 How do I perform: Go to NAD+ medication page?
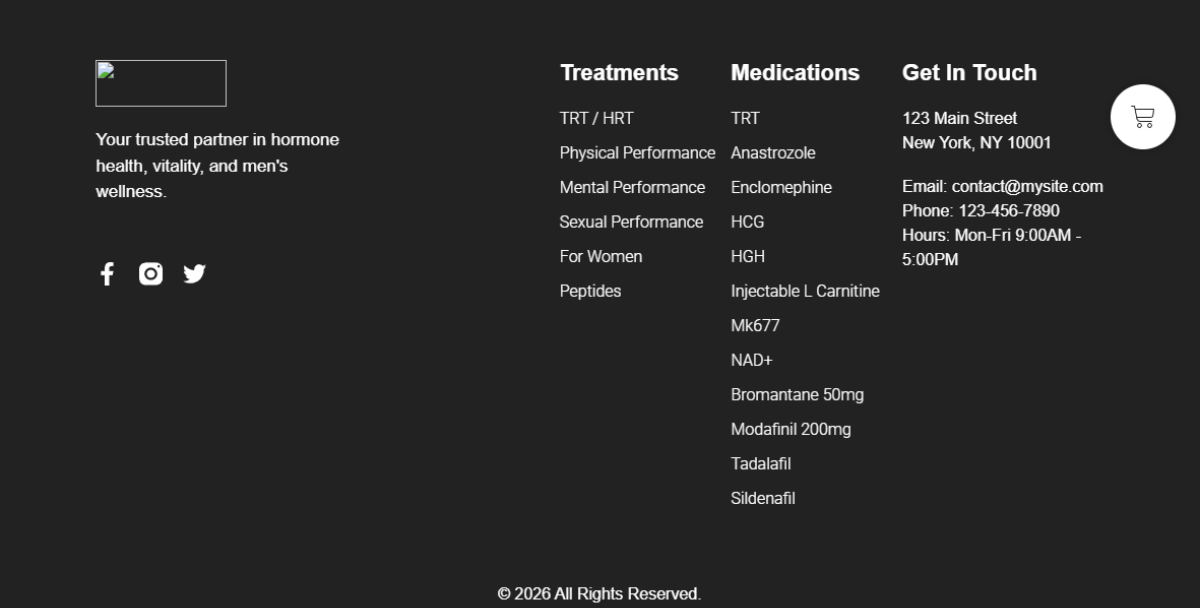(x=751, y=360)
